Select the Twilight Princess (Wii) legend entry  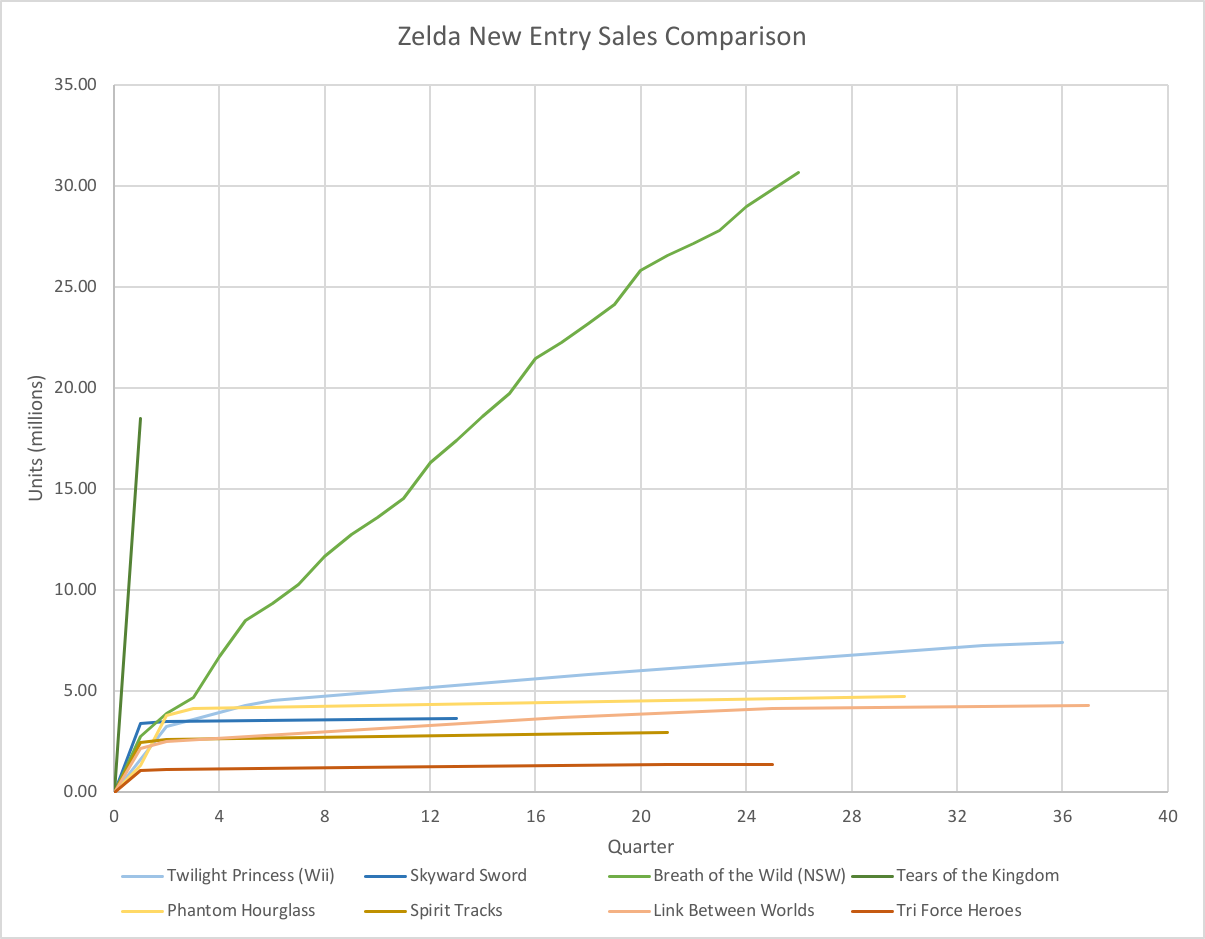pyautogui.click(x=250, y=876)
